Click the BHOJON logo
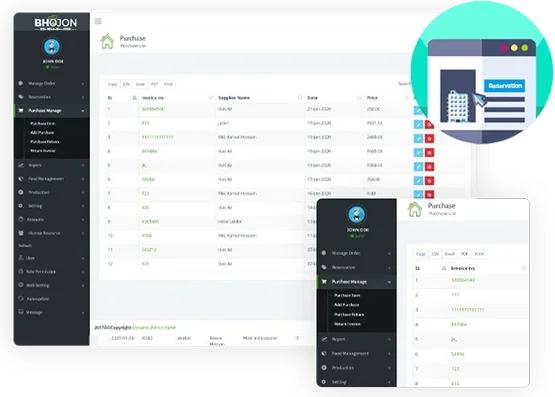The width and height of the screenshot is (555, 397). pyautogui.click(x=56, y=23)
